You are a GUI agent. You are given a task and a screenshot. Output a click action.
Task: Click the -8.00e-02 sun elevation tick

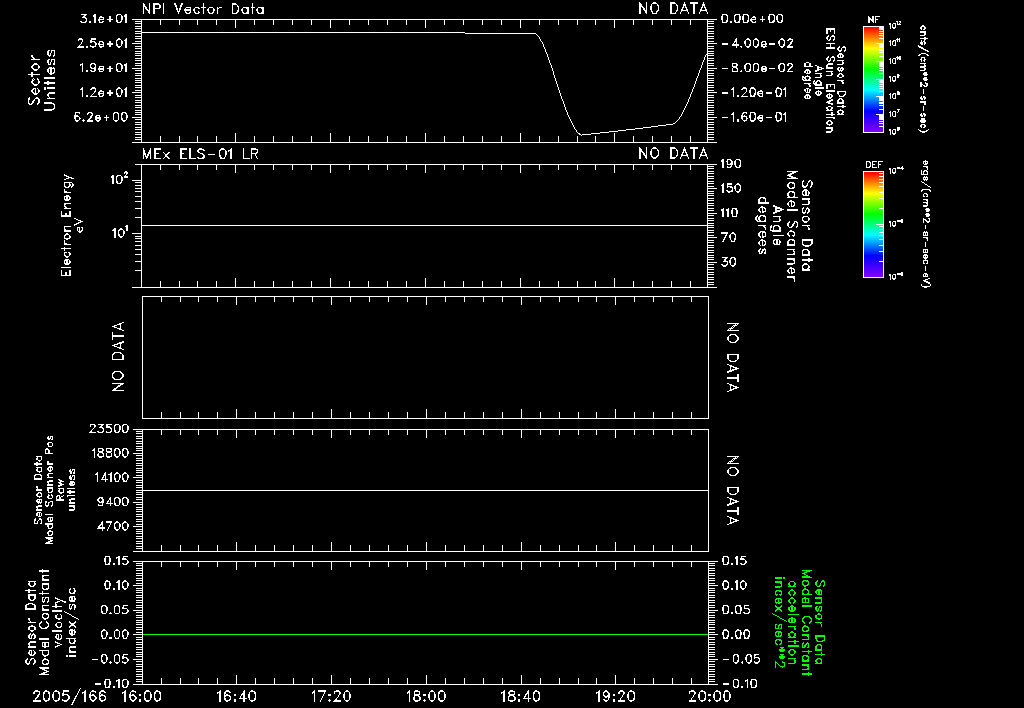click(x=758, y=68)
